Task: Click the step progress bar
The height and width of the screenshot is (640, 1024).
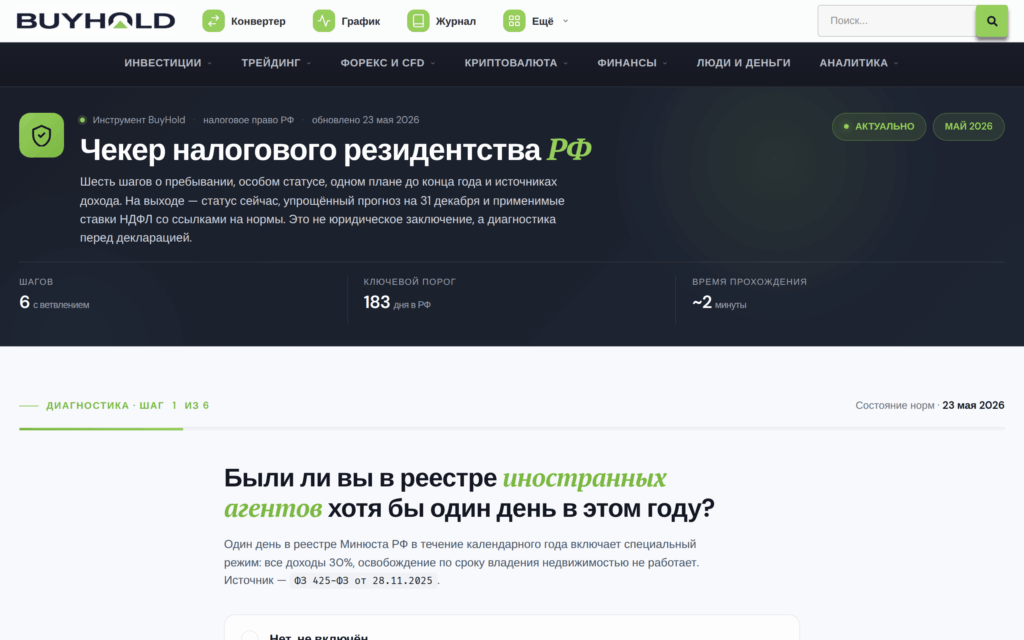Action: (x=511, y=429)
